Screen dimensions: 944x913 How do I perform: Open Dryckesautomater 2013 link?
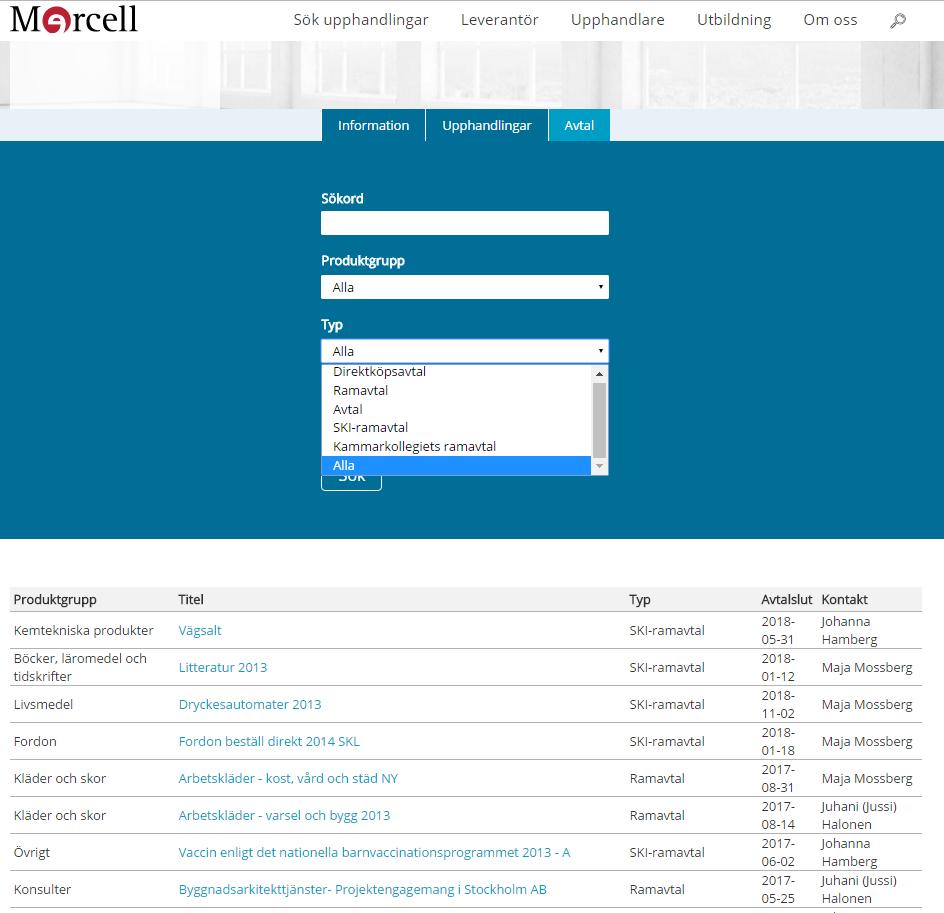click(x=250, y=704)
